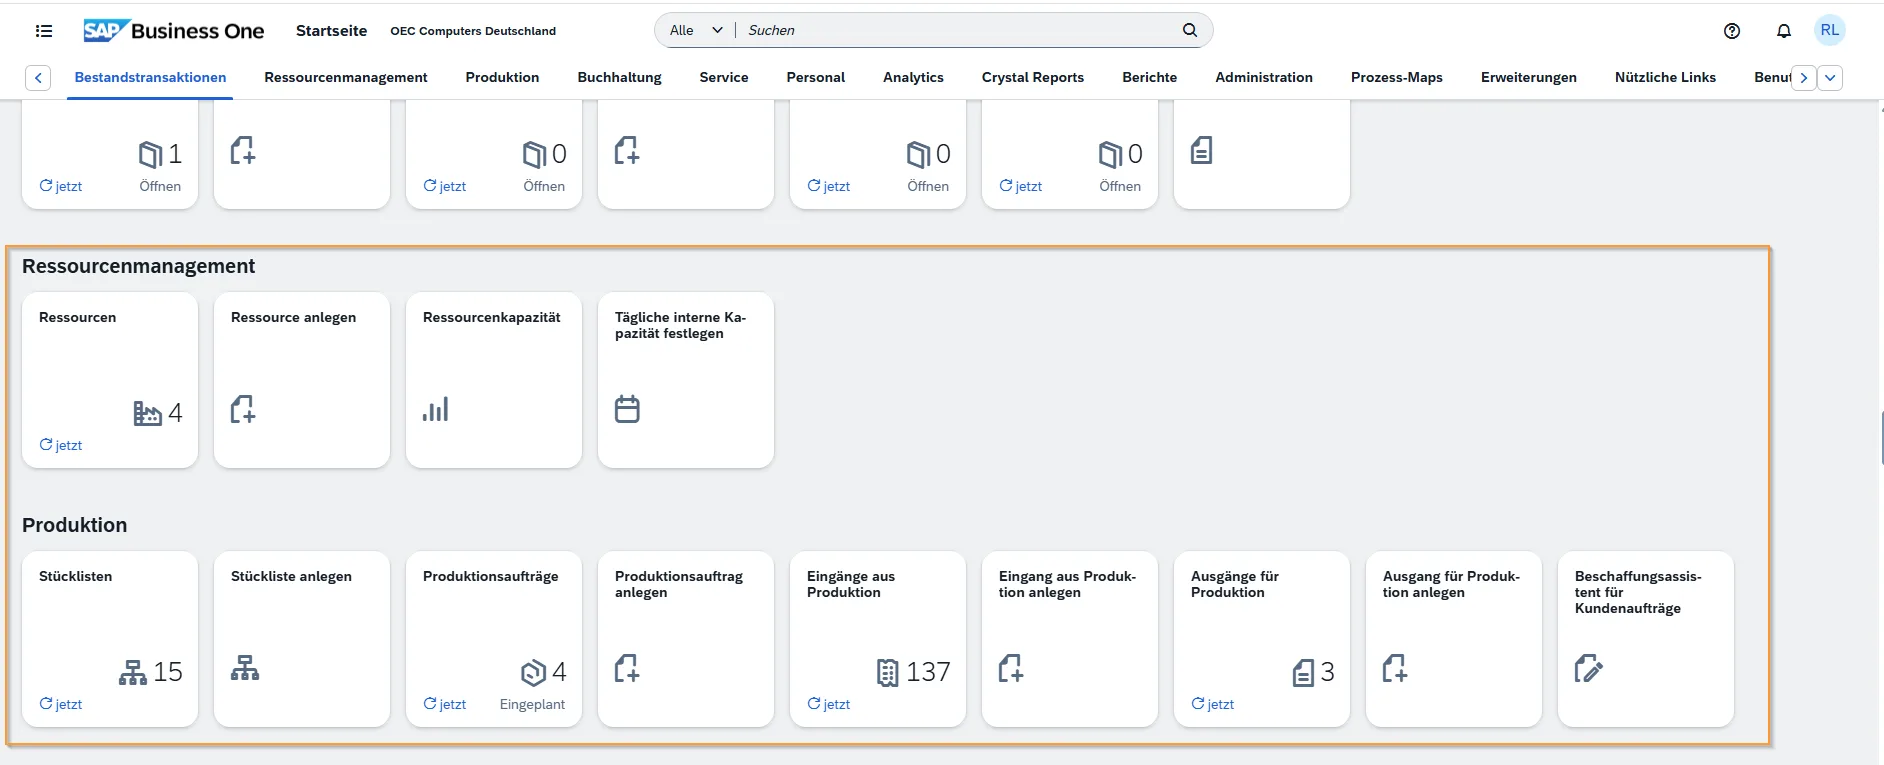Open the Produktionsauftrag anlegen tile icon
Viewport: 1884px width, 765px height.
pos(627,668)
